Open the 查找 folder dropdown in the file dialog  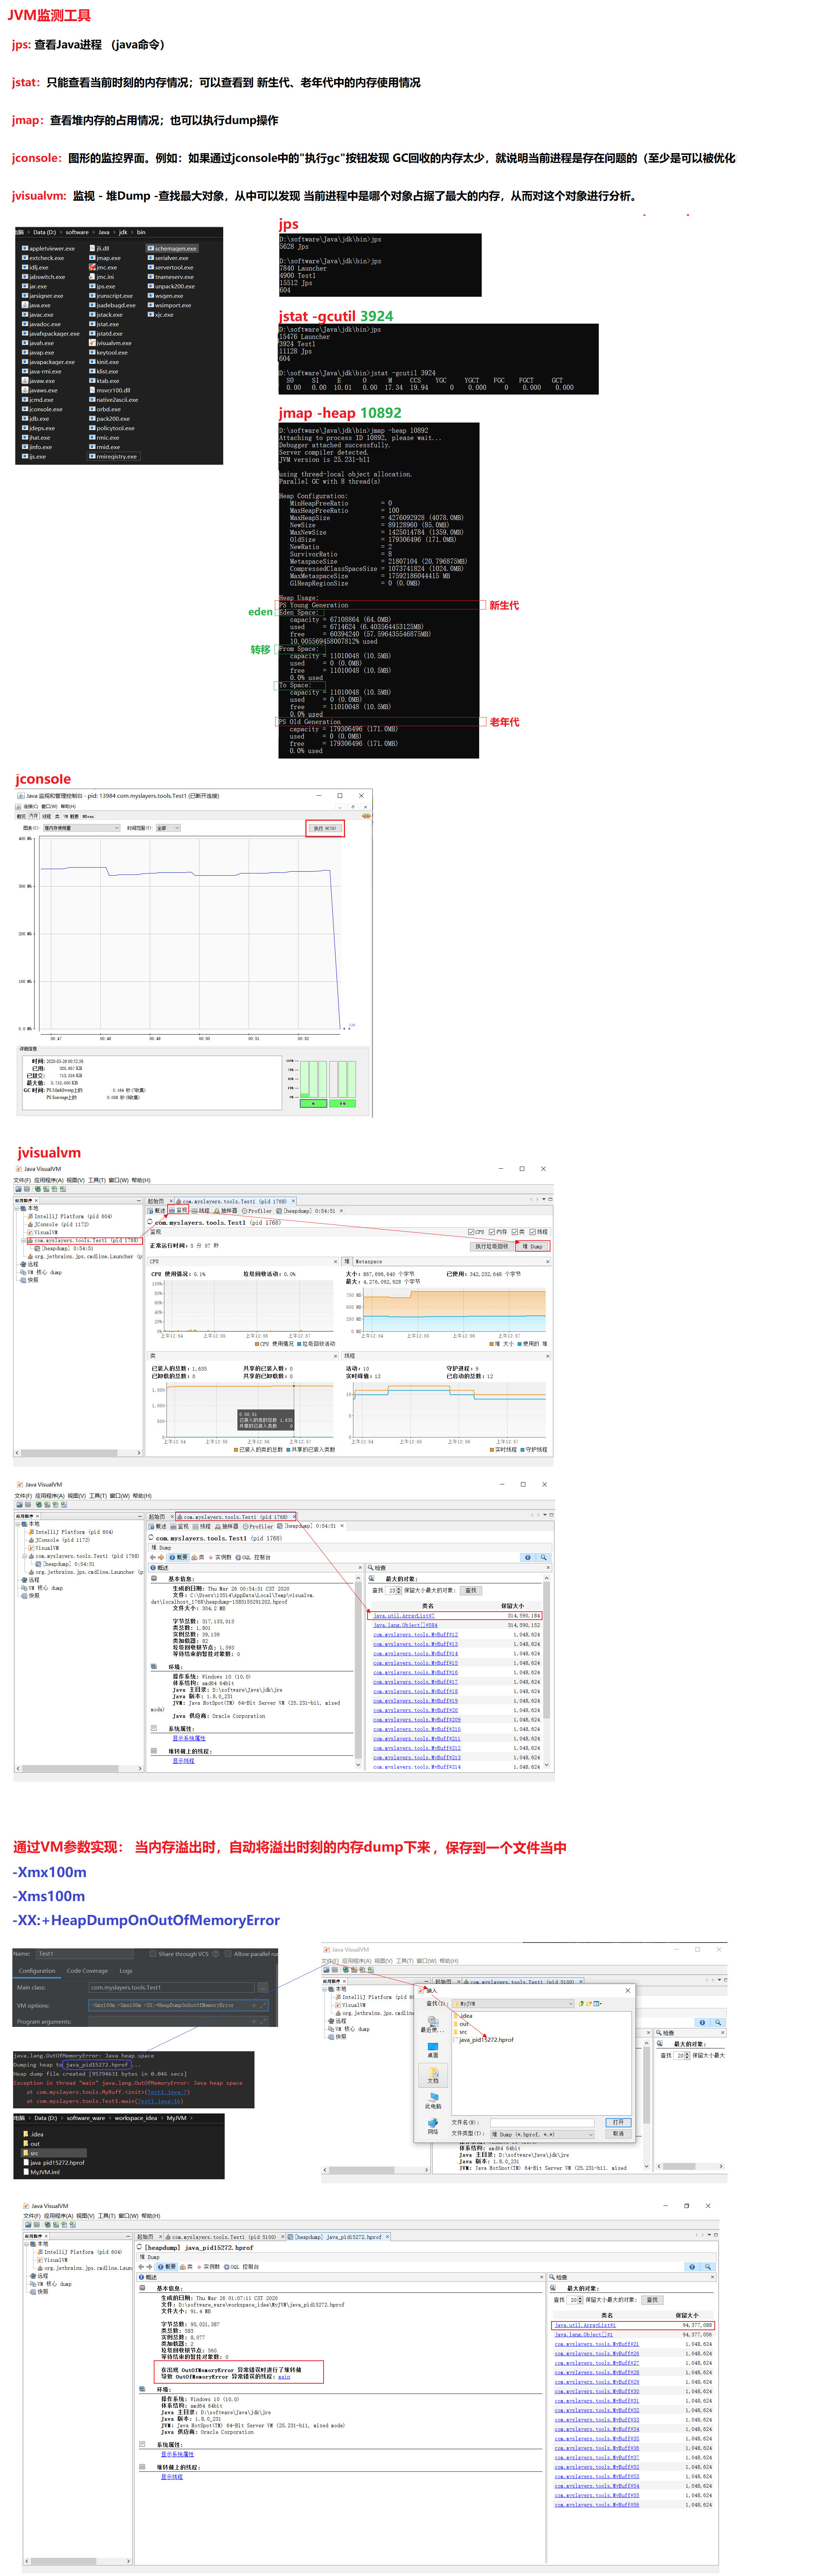(x=571, y=2004)
